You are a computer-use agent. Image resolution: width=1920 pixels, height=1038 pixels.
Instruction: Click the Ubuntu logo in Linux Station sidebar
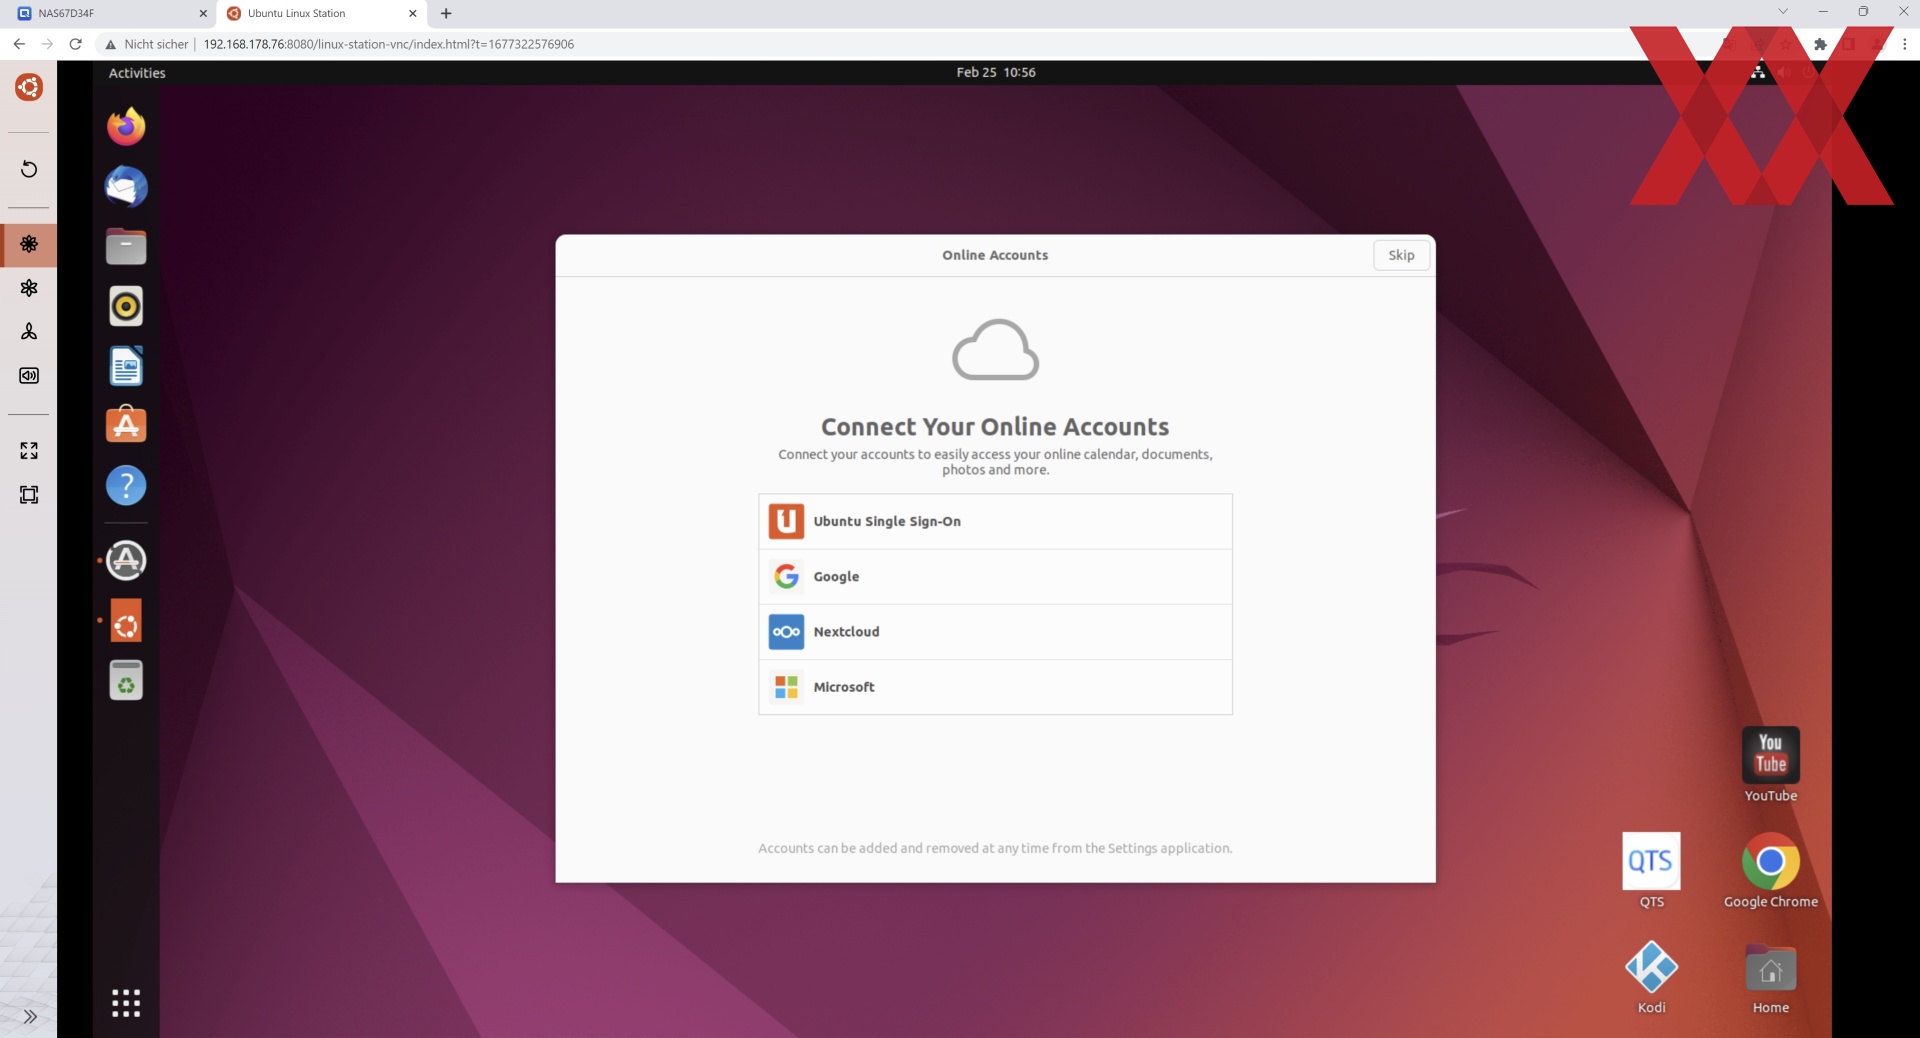click(x=29, y=87)
